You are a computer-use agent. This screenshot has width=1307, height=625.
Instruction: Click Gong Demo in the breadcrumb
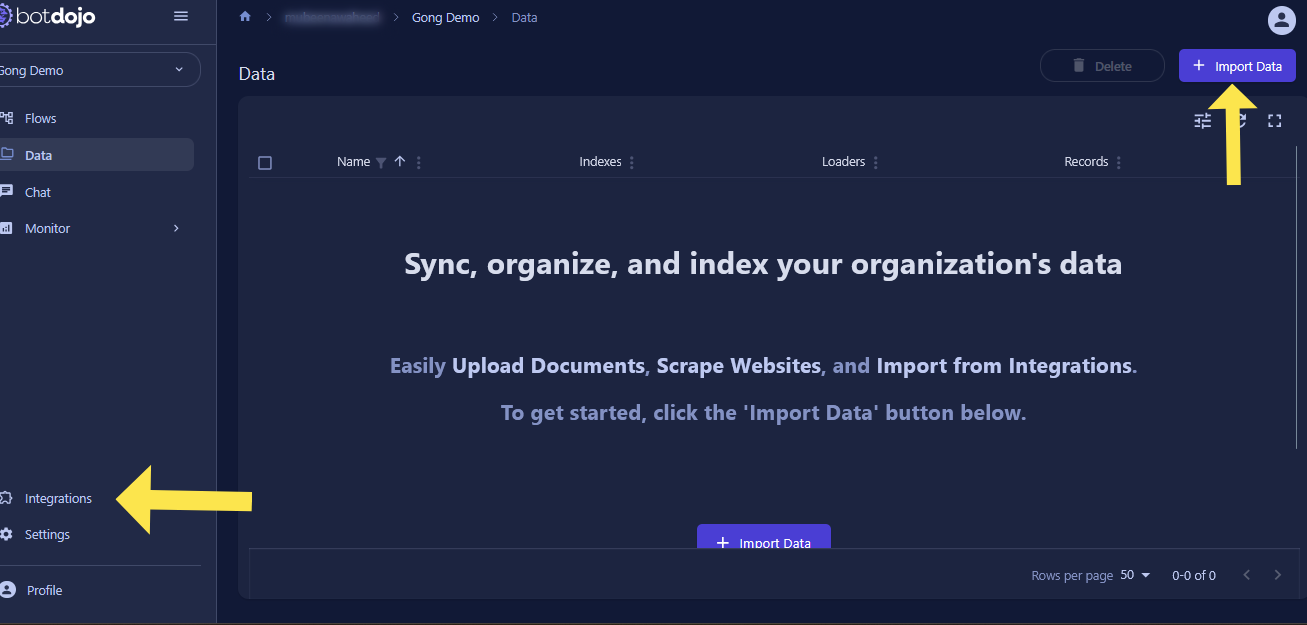coord(445,18)
